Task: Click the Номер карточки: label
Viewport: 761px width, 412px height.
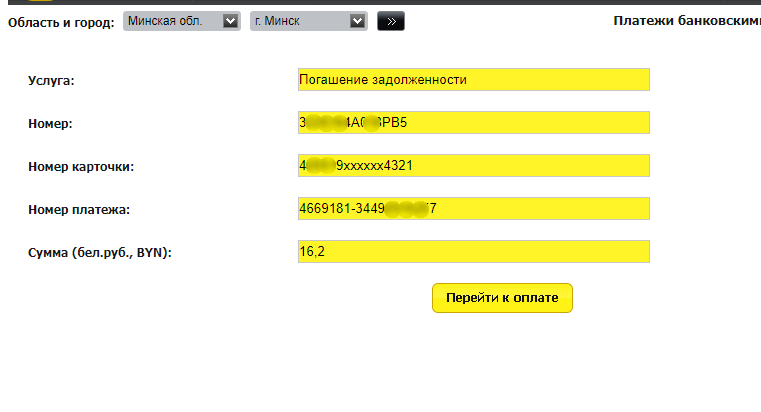Action: 81,167
